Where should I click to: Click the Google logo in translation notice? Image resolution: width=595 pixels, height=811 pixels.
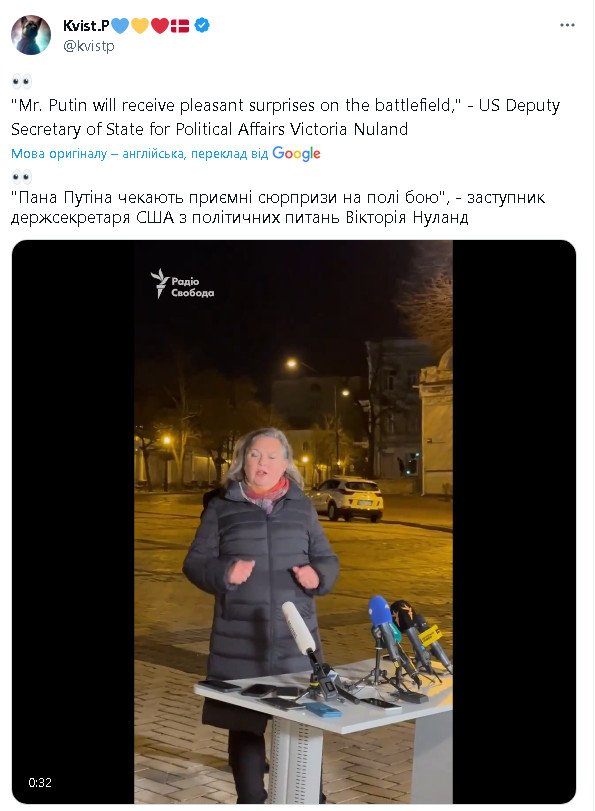pyautogui.click(x=296, y=154)
